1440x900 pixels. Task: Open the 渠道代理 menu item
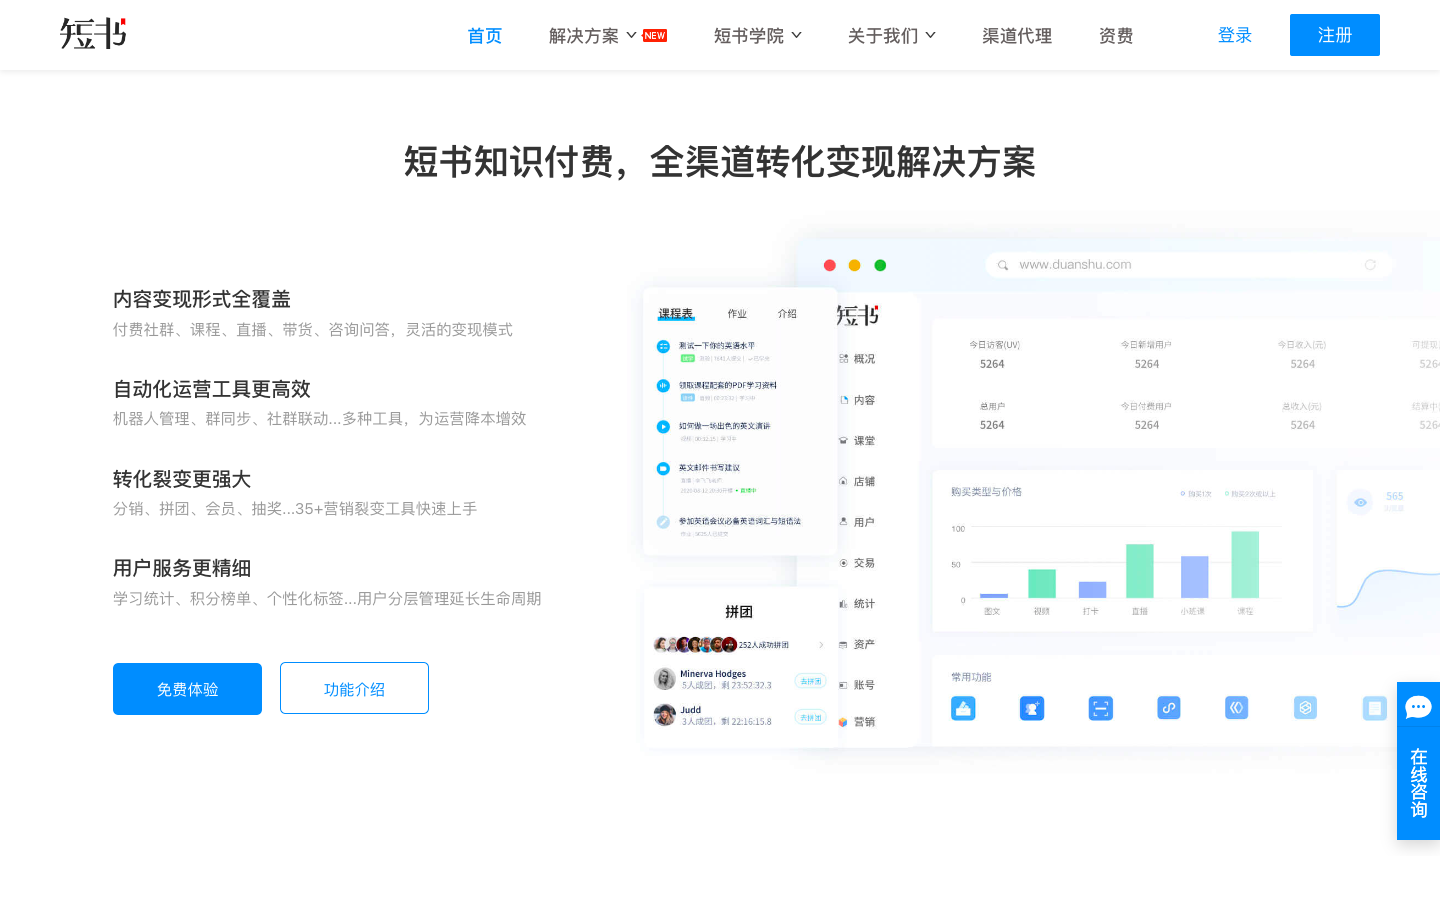[1017, 35]
